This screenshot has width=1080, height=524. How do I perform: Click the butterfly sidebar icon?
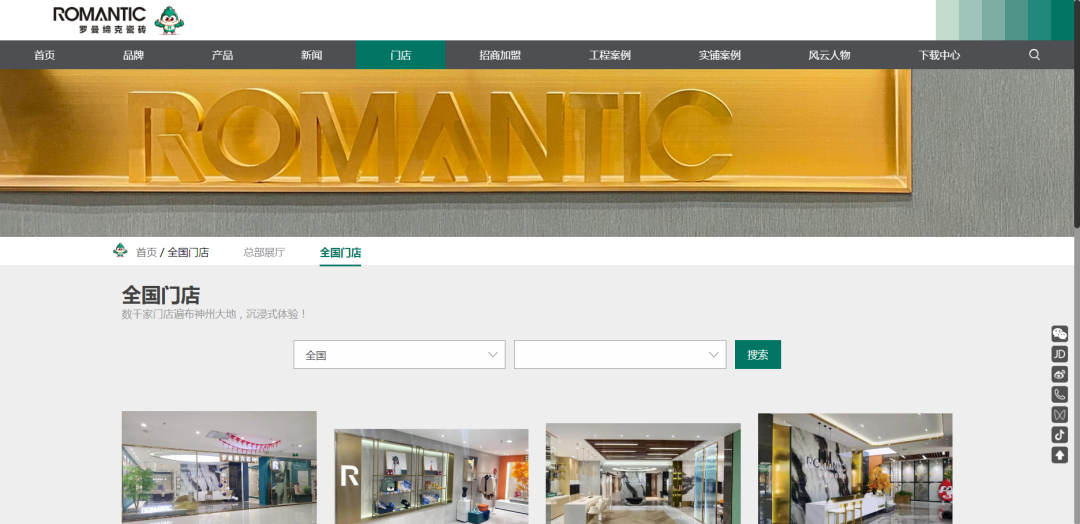(x=1060, y=414)
